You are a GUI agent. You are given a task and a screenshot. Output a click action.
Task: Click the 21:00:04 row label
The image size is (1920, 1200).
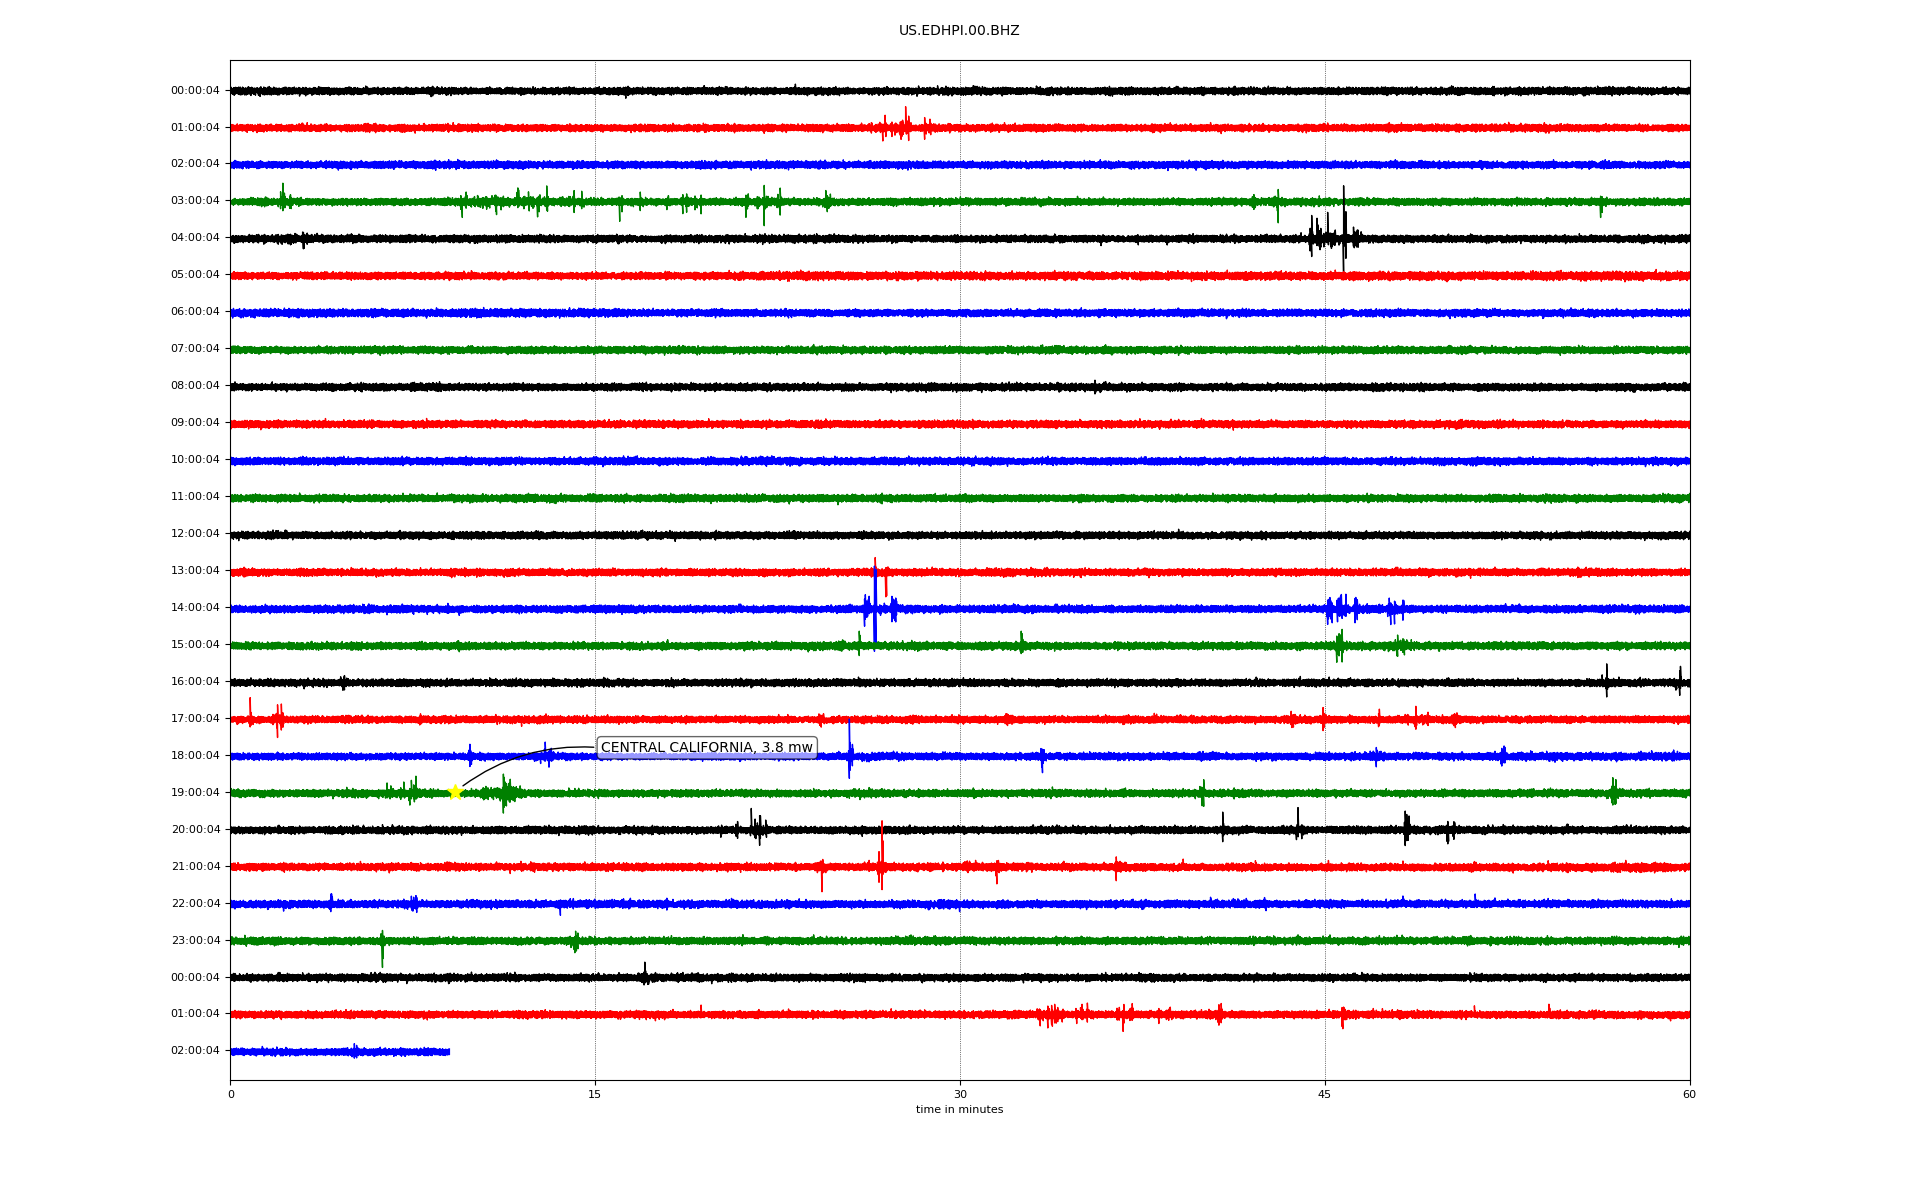(195, 867)
